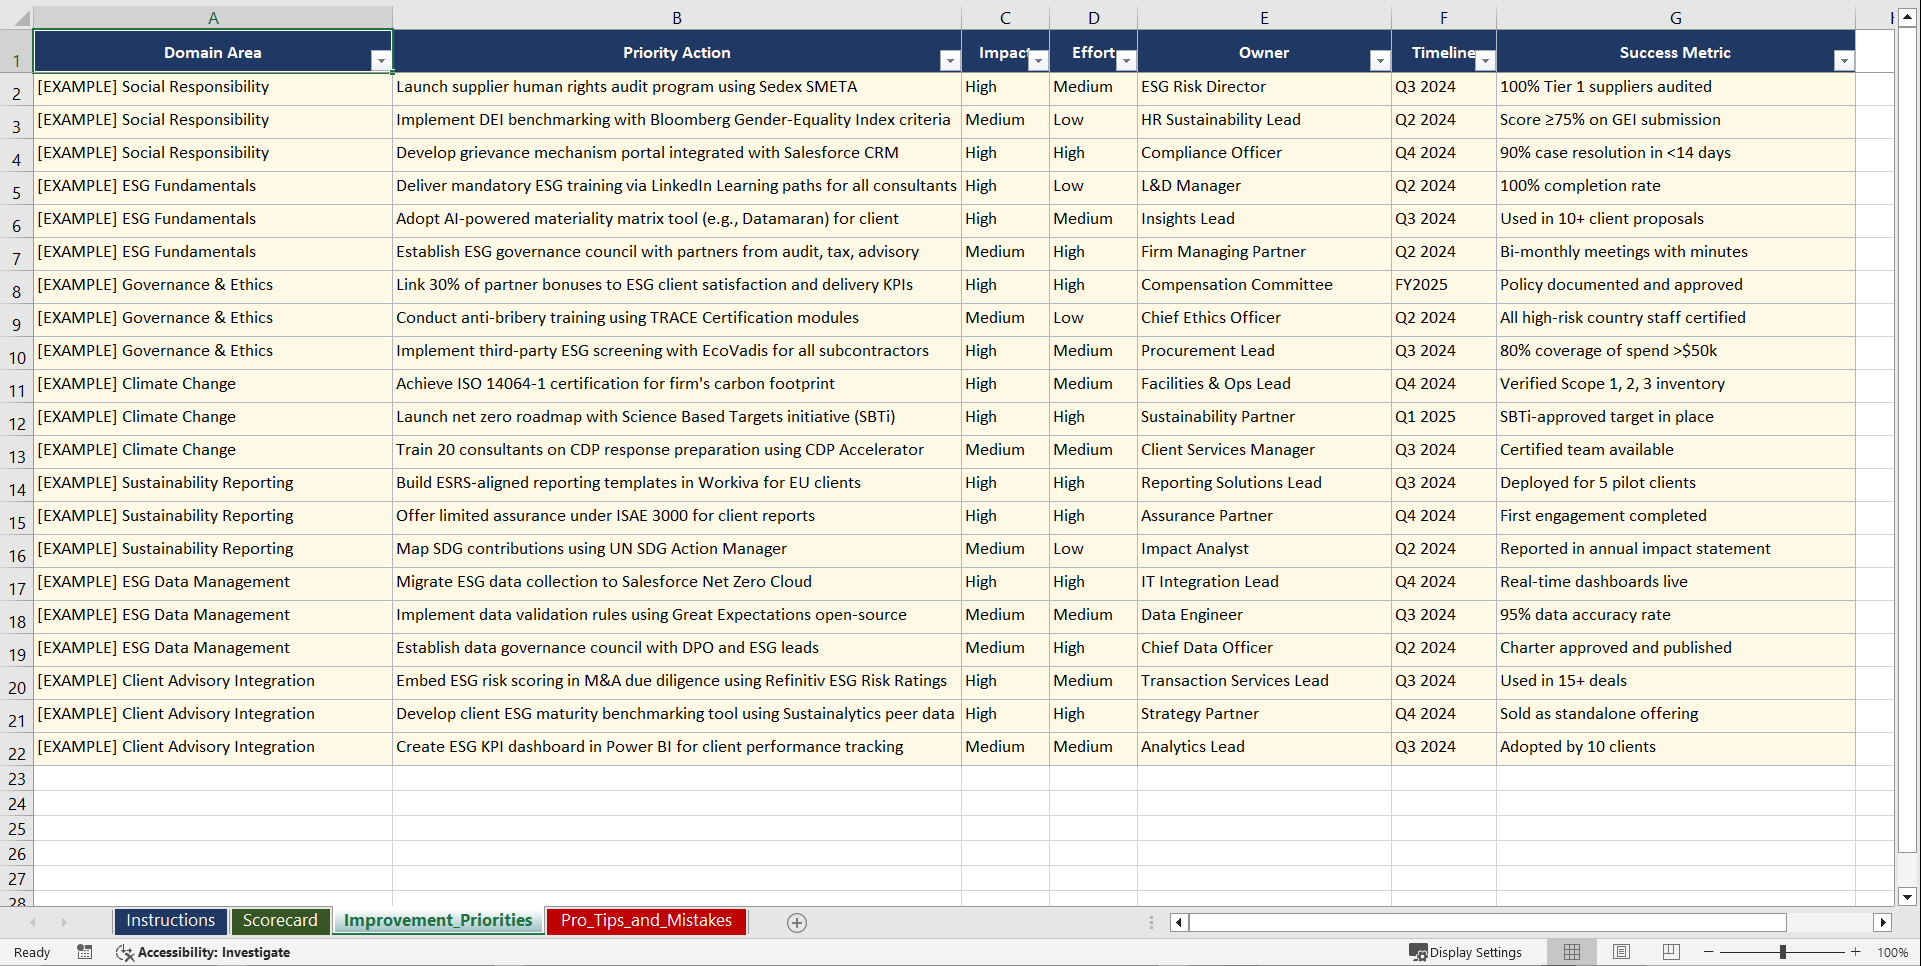
Task: Open Page Break Preview view
Action: coord(1670,952)
